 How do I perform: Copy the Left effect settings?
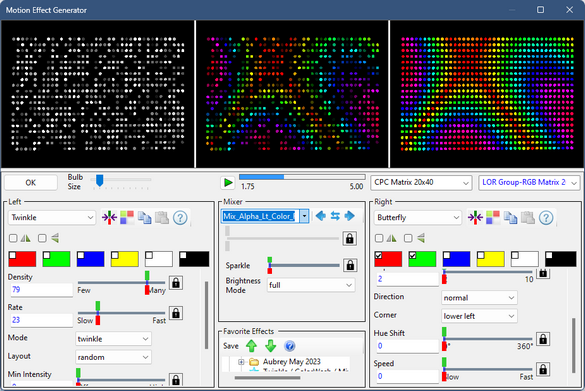pos(144,218)
